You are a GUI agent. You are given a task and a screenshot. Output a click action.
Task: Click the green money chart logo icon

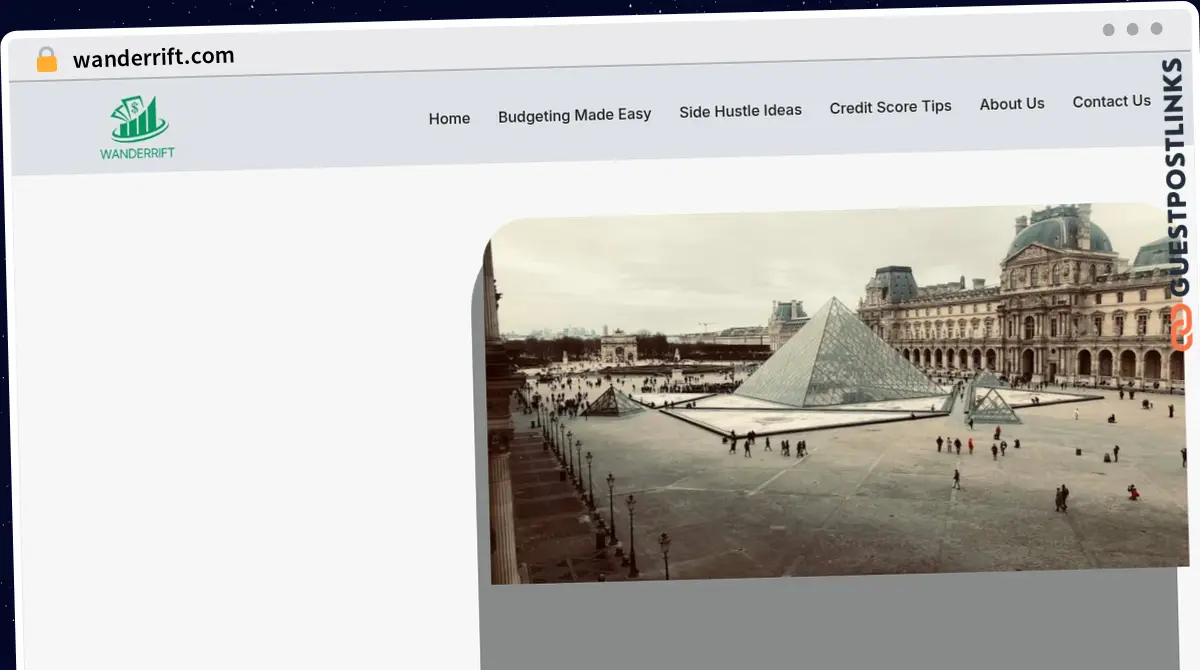(139, 119)
